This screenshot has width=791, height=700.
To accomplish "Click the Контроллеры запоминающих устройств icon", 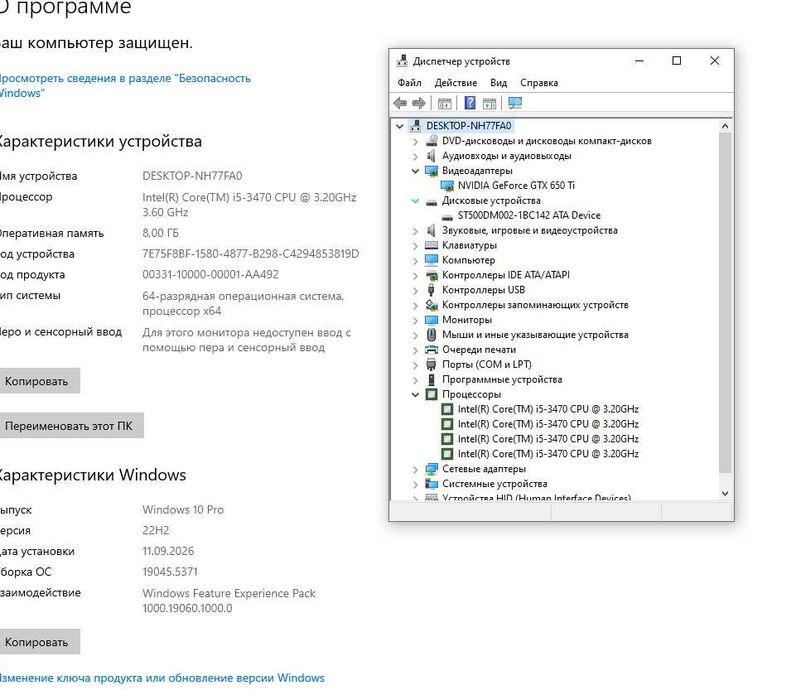I will click(x=431, y=305).
